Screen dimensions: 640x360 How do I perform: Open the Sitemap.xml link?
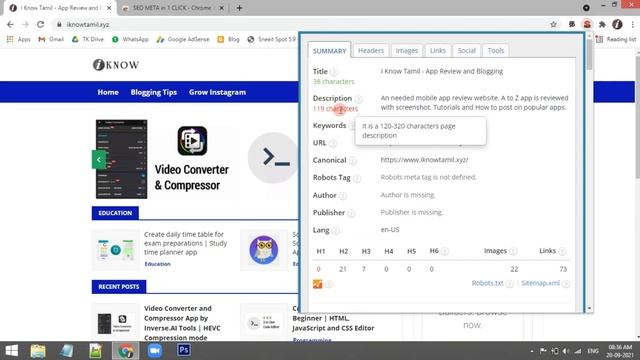pyautogui.click(x=540, y=283)
